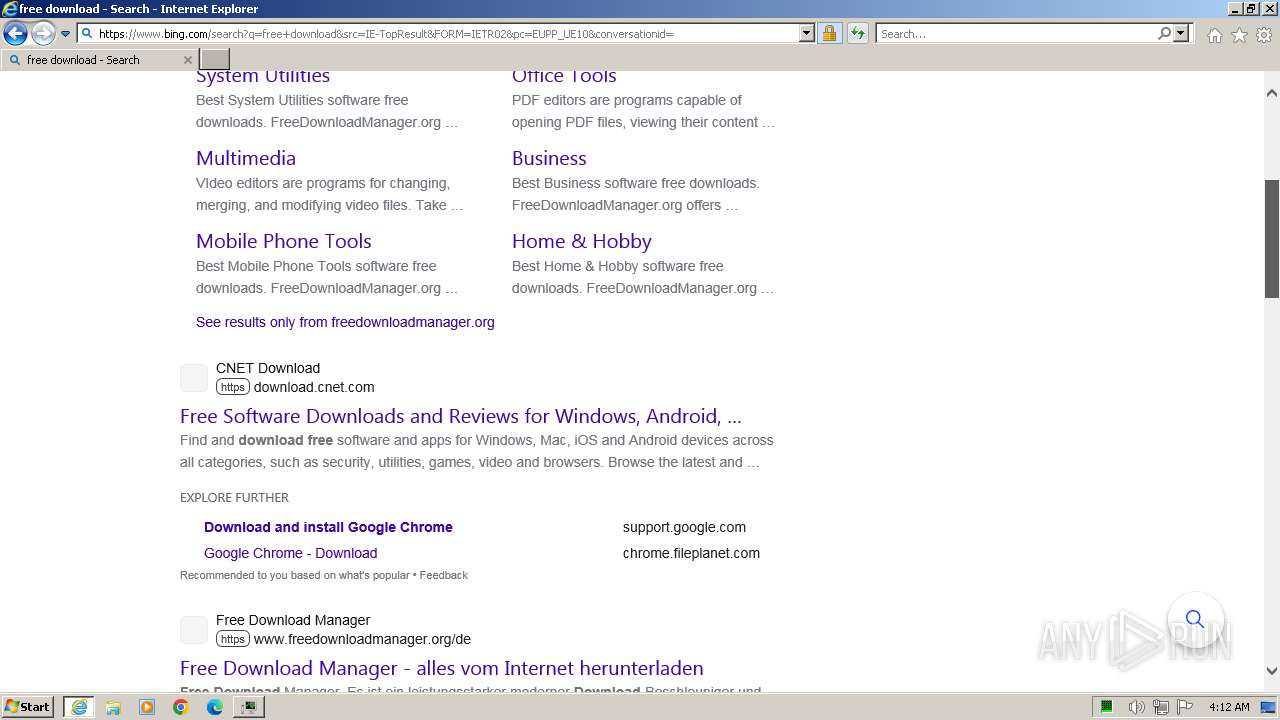
Task: Click the Refresh page icon
Action: tap(857, 34)
